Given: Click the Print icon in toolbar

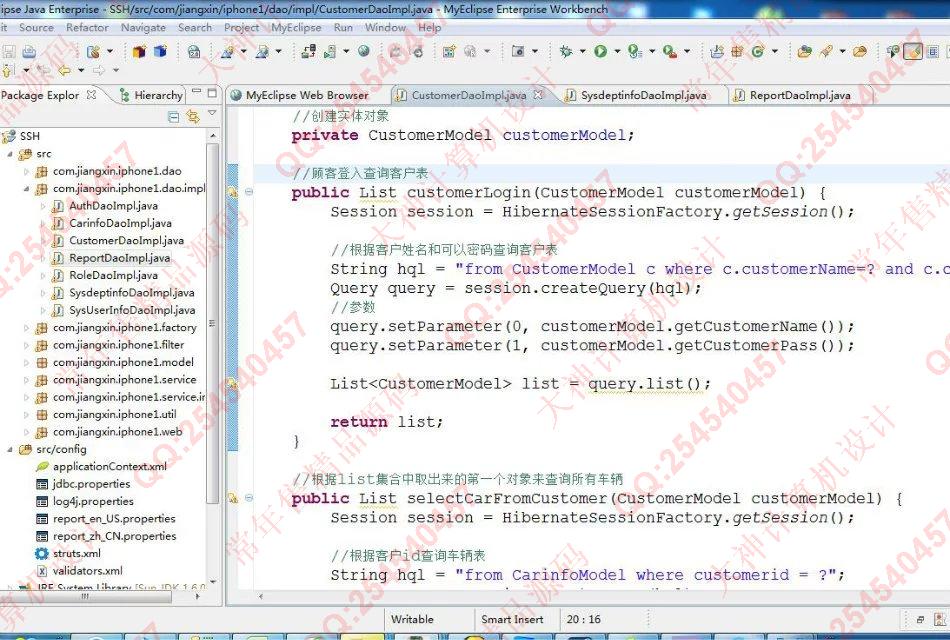Looking at the screenshot, I should tap(28, 52).
